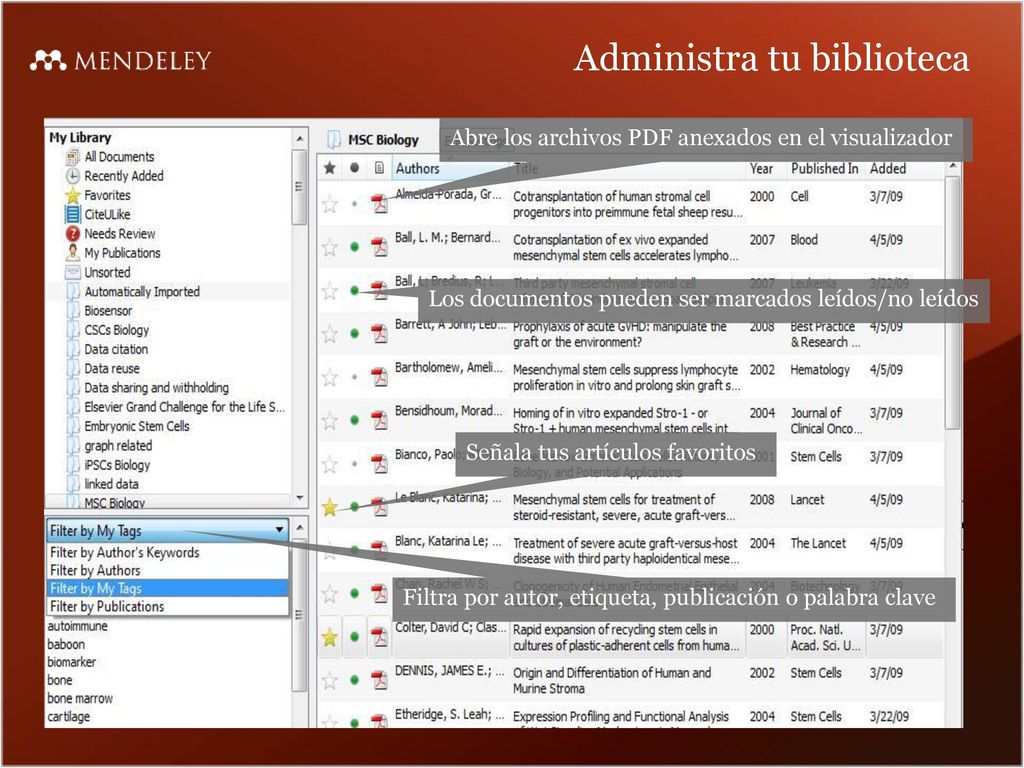Screen dimensions: 1024x768
Task: Select Elsevier Grand Challenge collection
Action: [184, 407]
